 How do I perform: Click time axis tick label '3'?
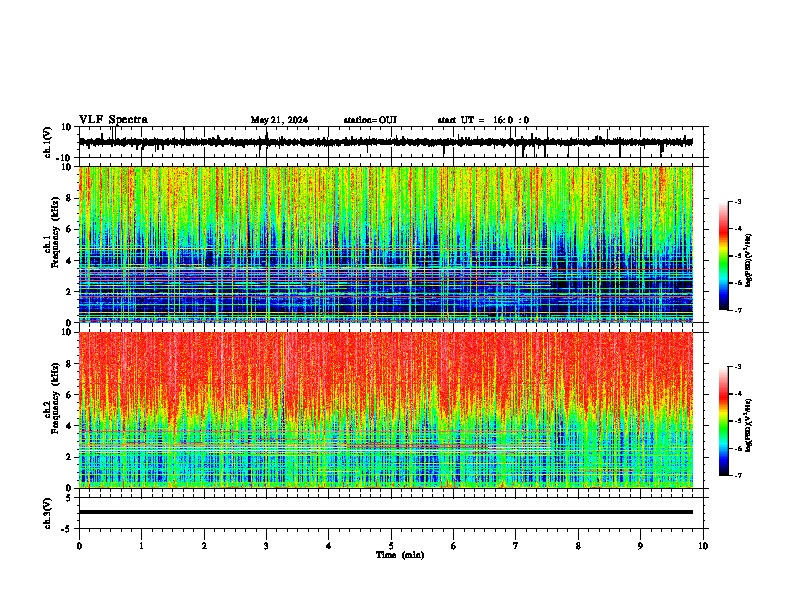coord(266,546)
